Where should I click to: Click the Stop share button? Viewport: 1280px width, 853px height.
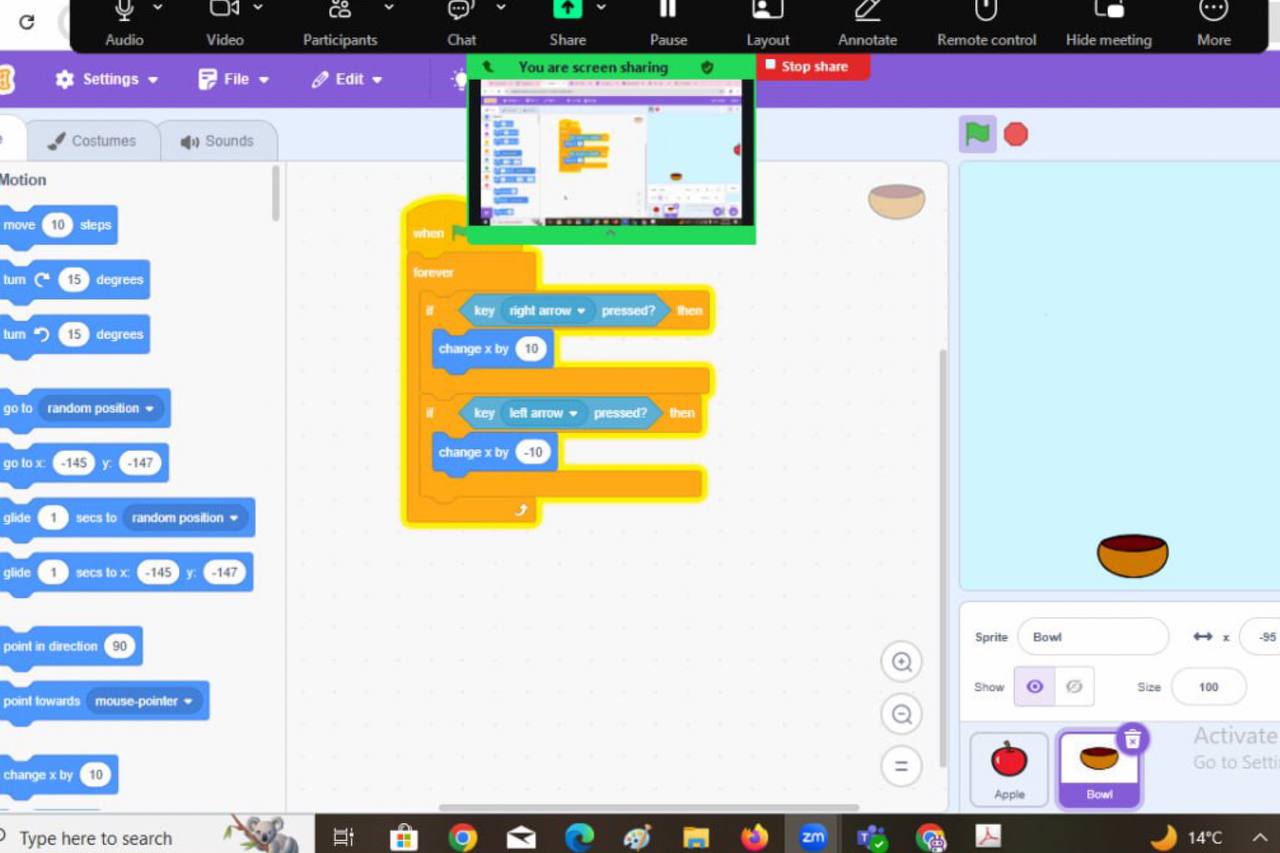tap(813, 66)
